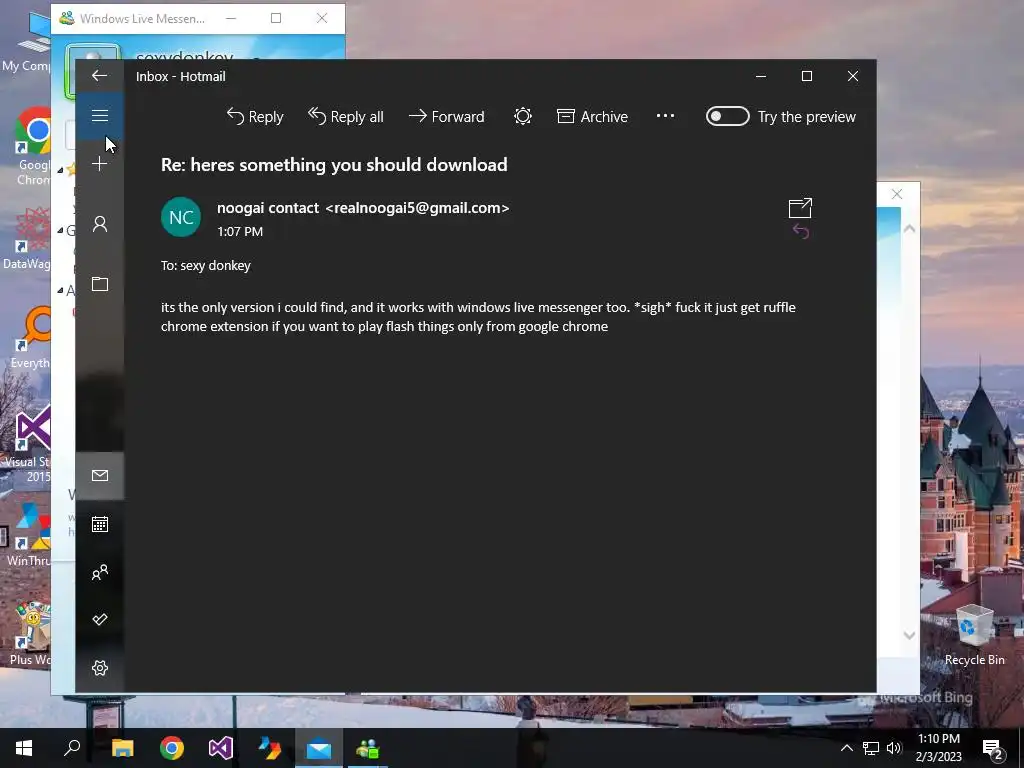This screenshot has width=1024, height=768.
Task: Open folders list in Mail sidebar
Action: coord(99,283)
